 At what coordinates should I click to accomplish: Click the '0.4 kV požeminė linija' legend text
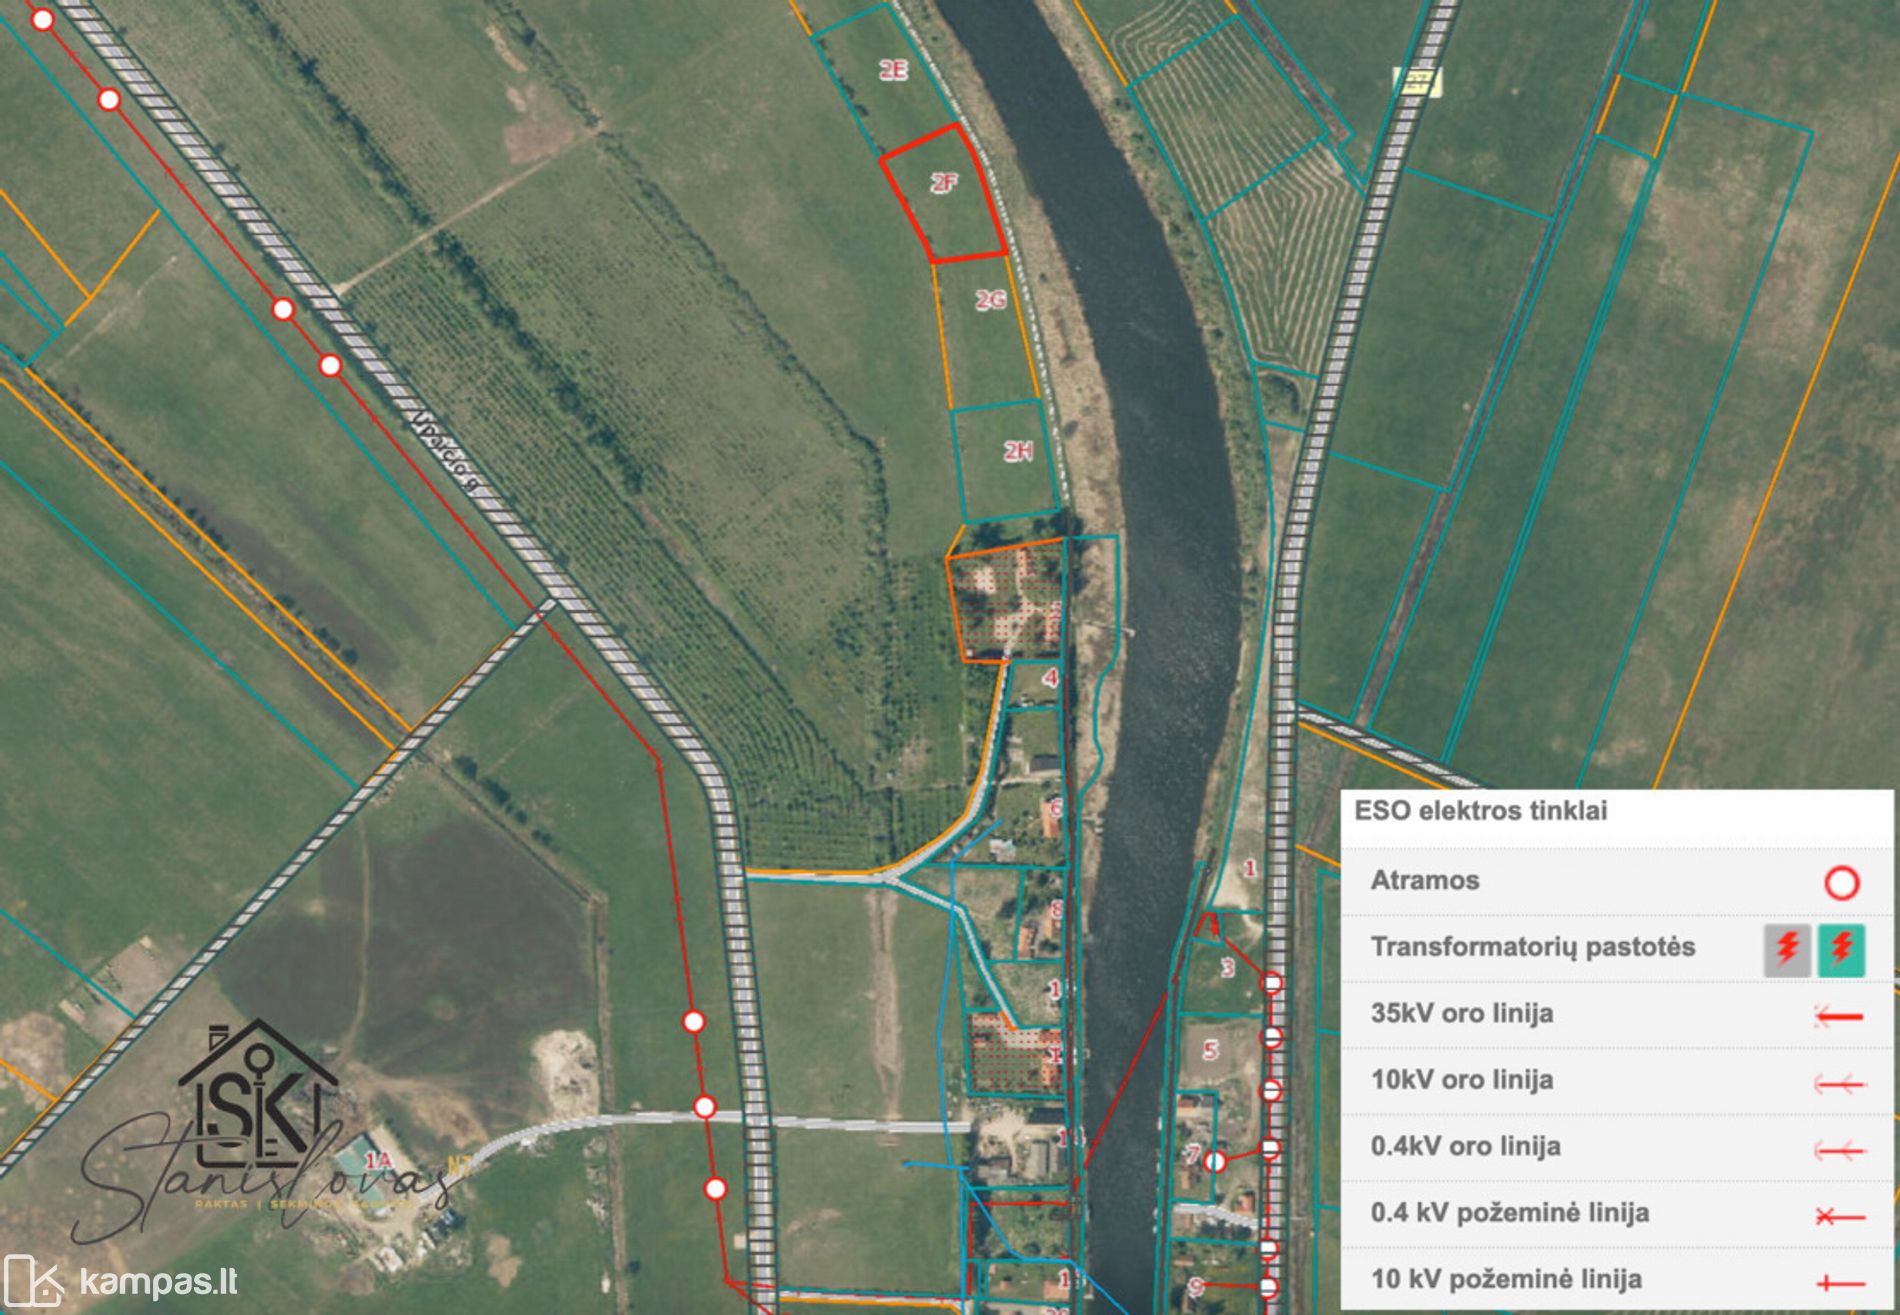pos(1510,1212)
